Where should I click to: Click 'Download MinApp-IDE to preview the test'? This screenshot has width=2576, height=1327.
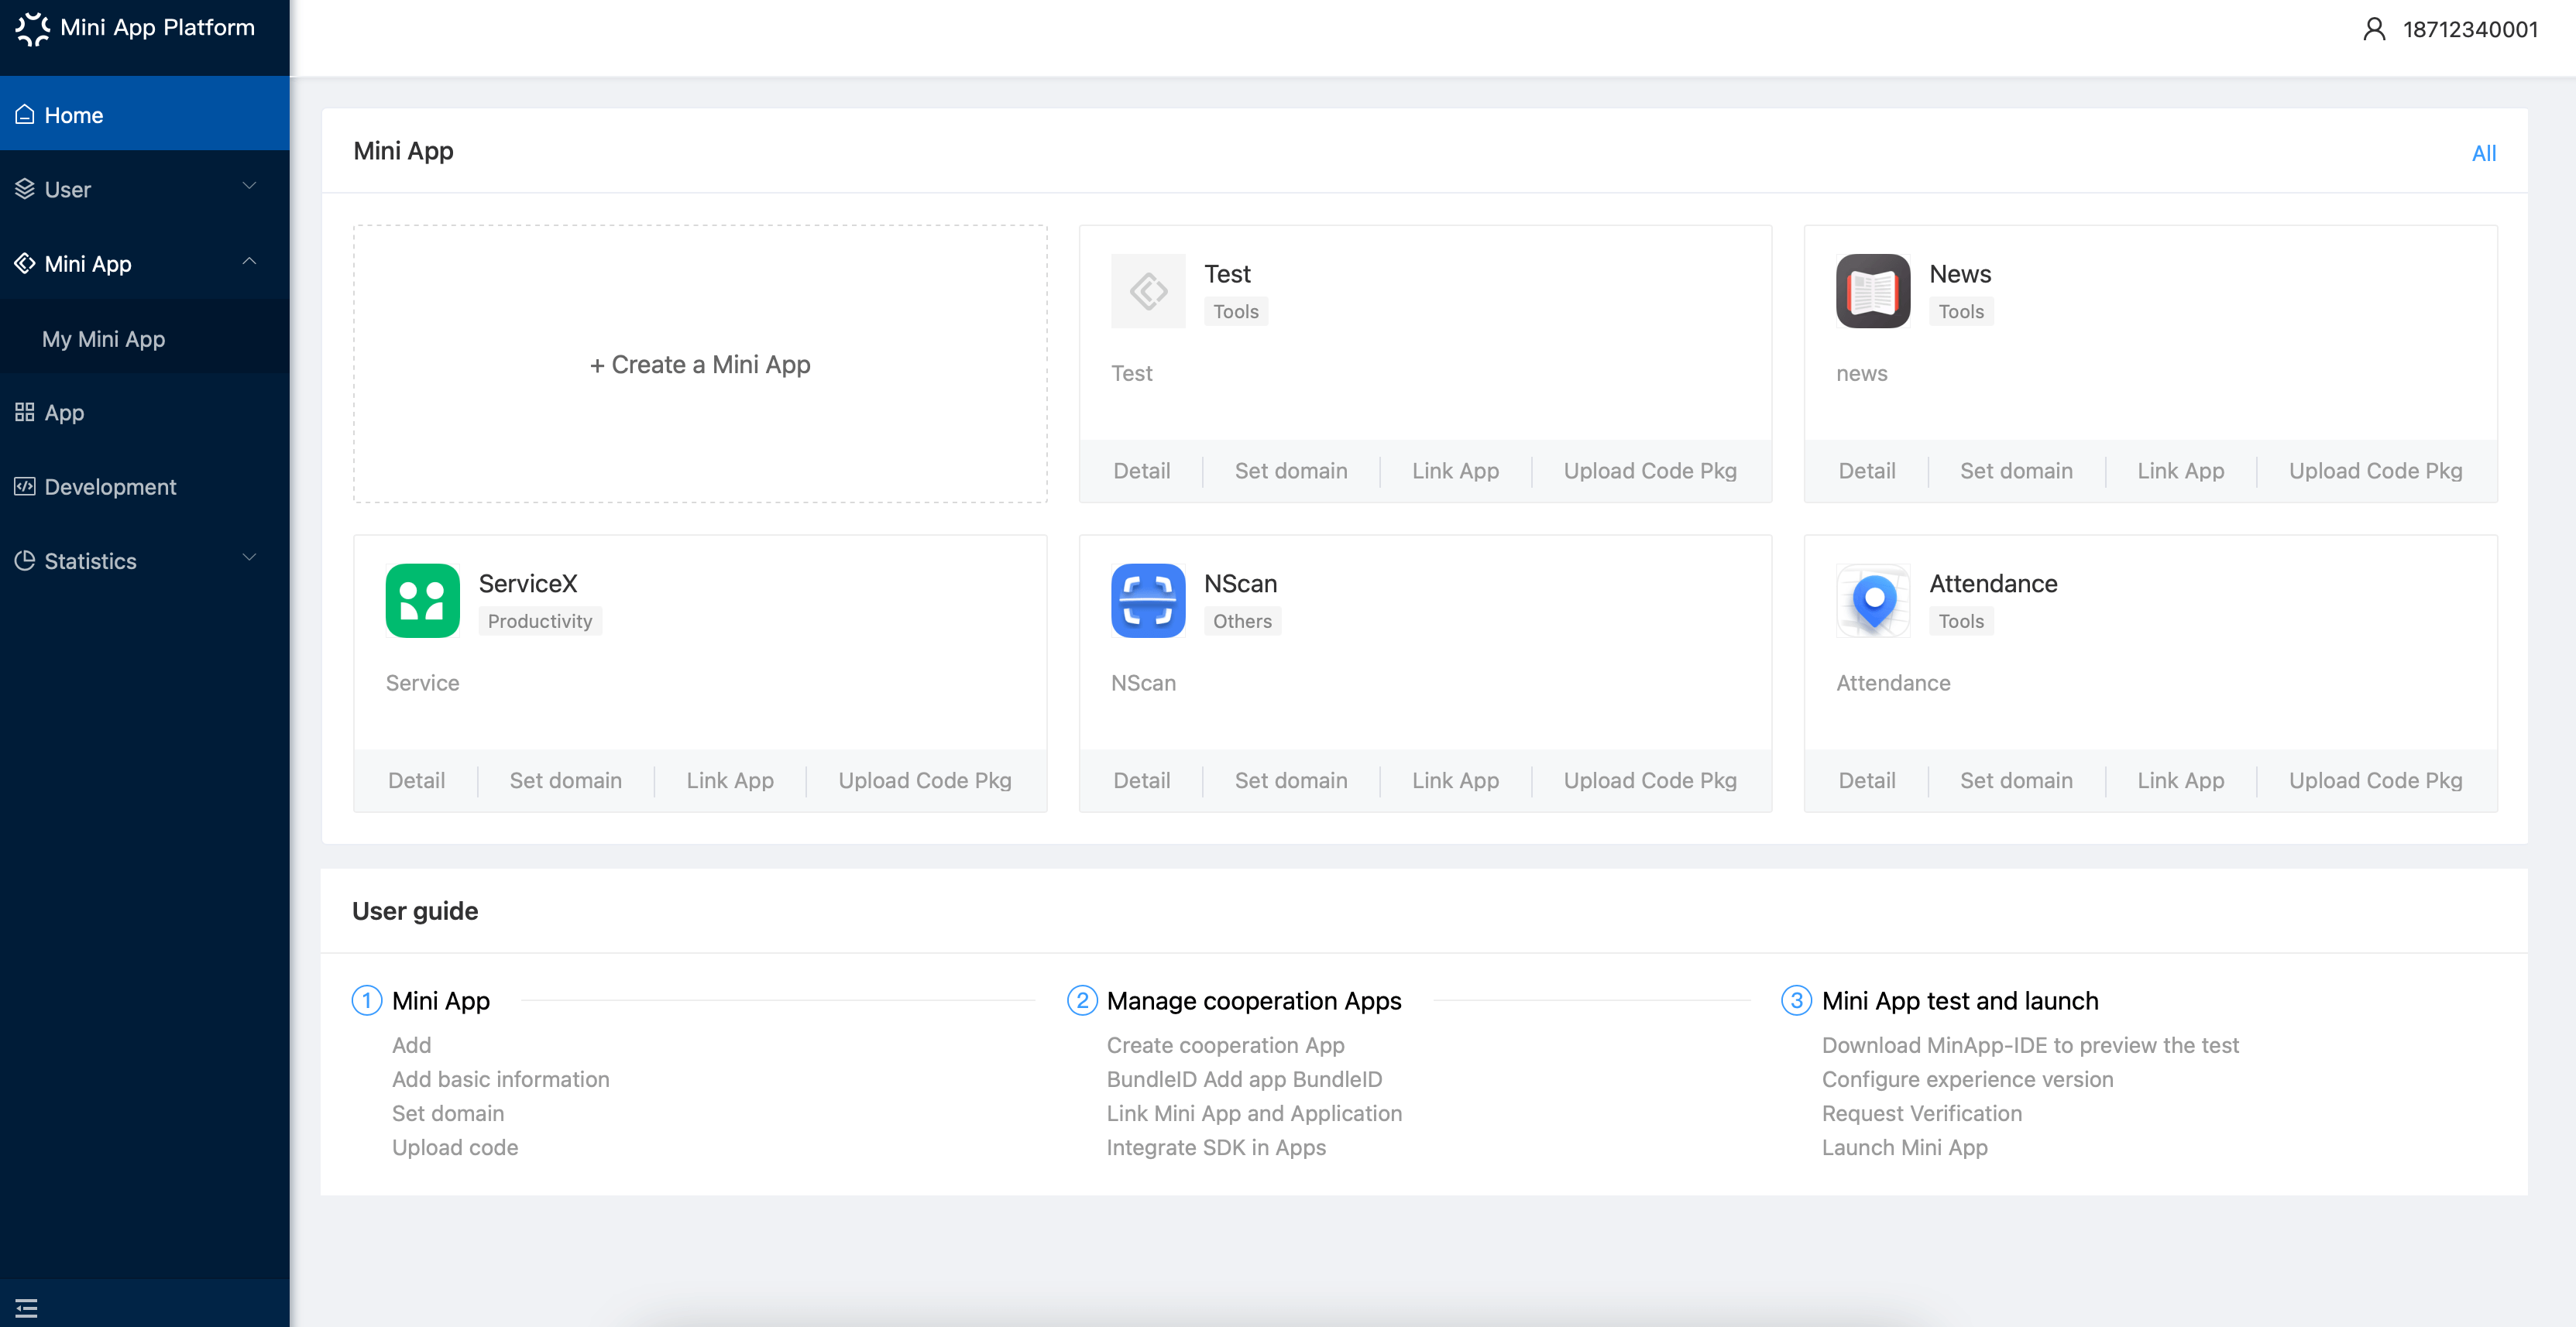2030,1045
